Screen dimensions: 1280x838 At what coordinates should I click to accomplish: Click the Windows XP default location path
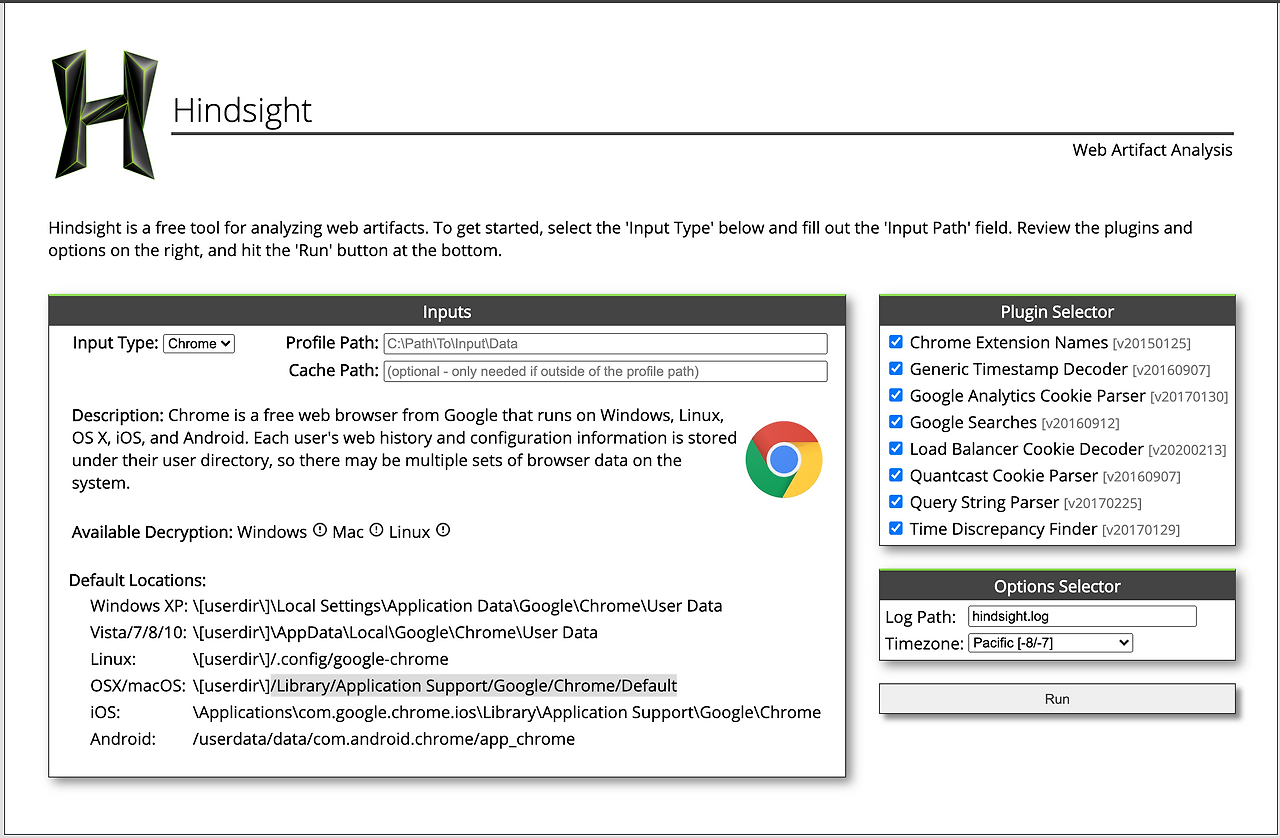[458, 606]
